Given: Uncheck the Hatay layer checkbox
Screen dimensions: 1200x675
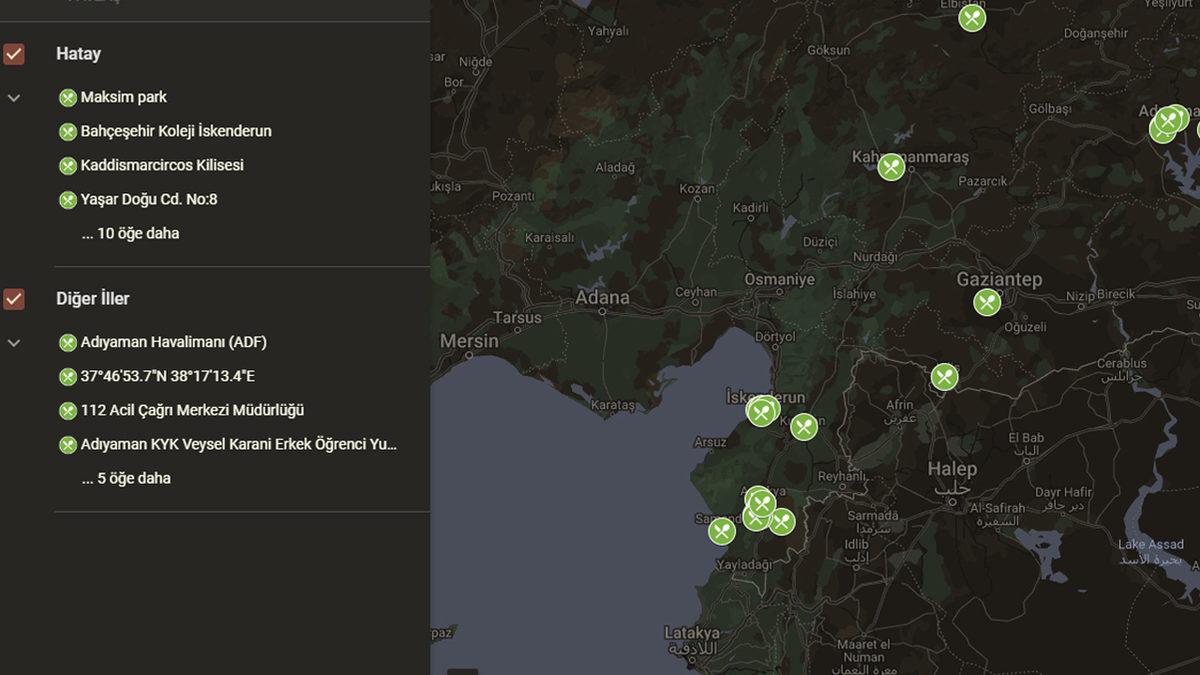Looking at the screenshot, I should [14, 54].
